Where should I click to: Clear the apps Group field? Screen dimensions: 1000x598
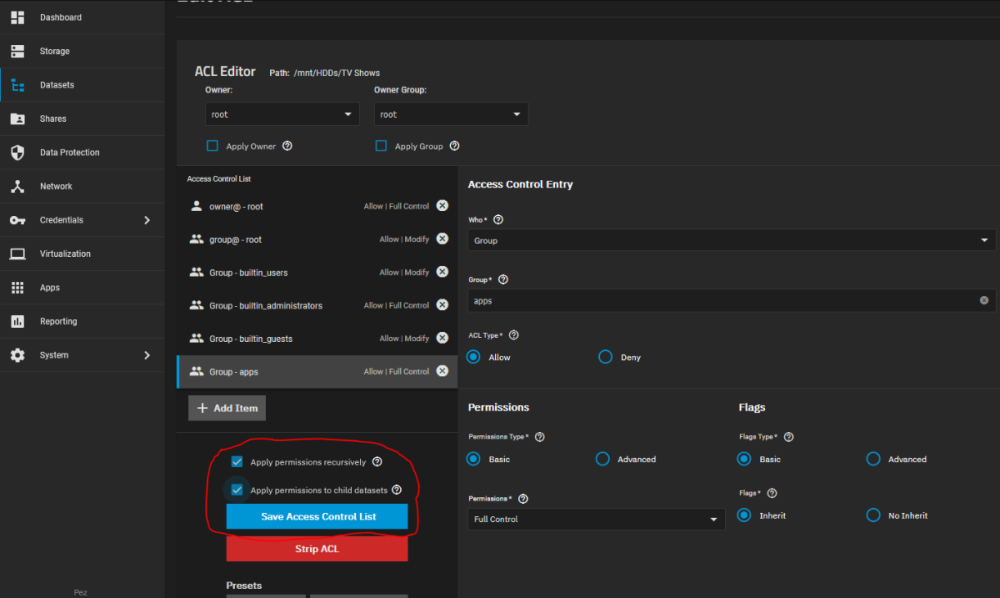coord(983,300)
